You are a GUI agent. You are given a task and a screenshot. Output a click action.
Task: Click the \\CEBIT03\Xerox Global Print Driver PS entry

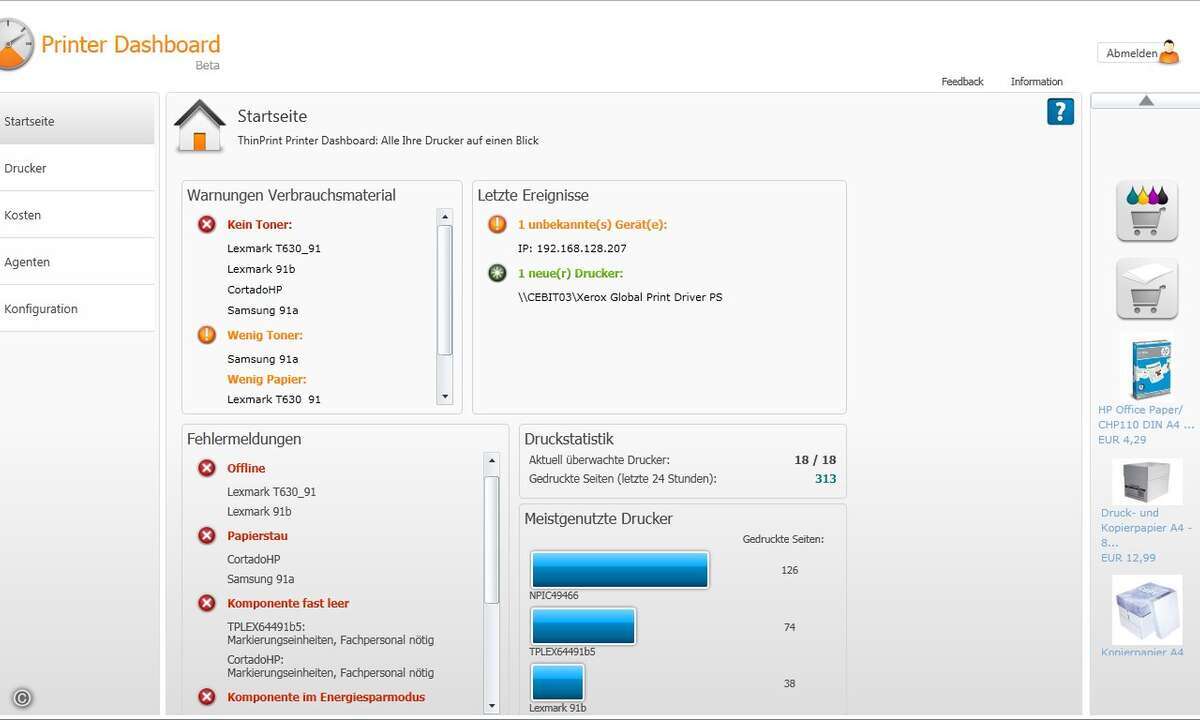[620, 297]
